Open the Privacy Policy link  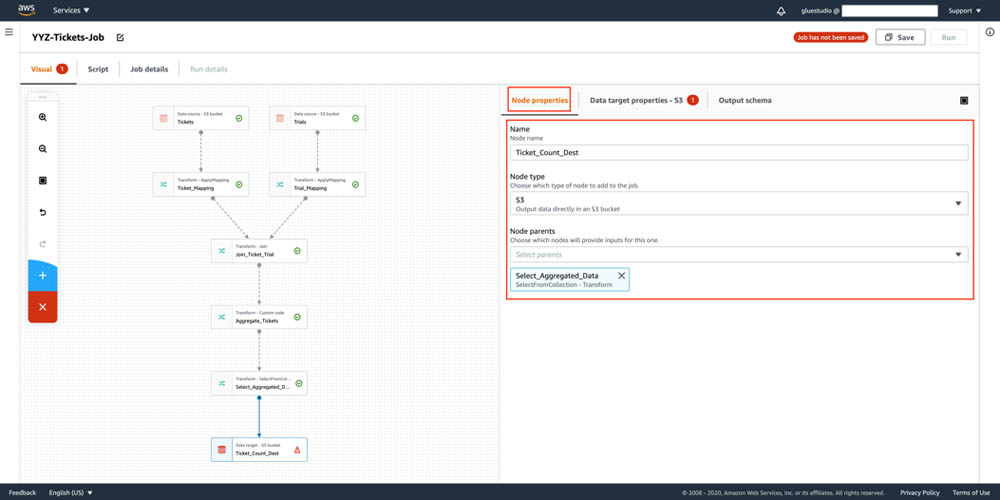pyautogui.click(x=920, y=492)
